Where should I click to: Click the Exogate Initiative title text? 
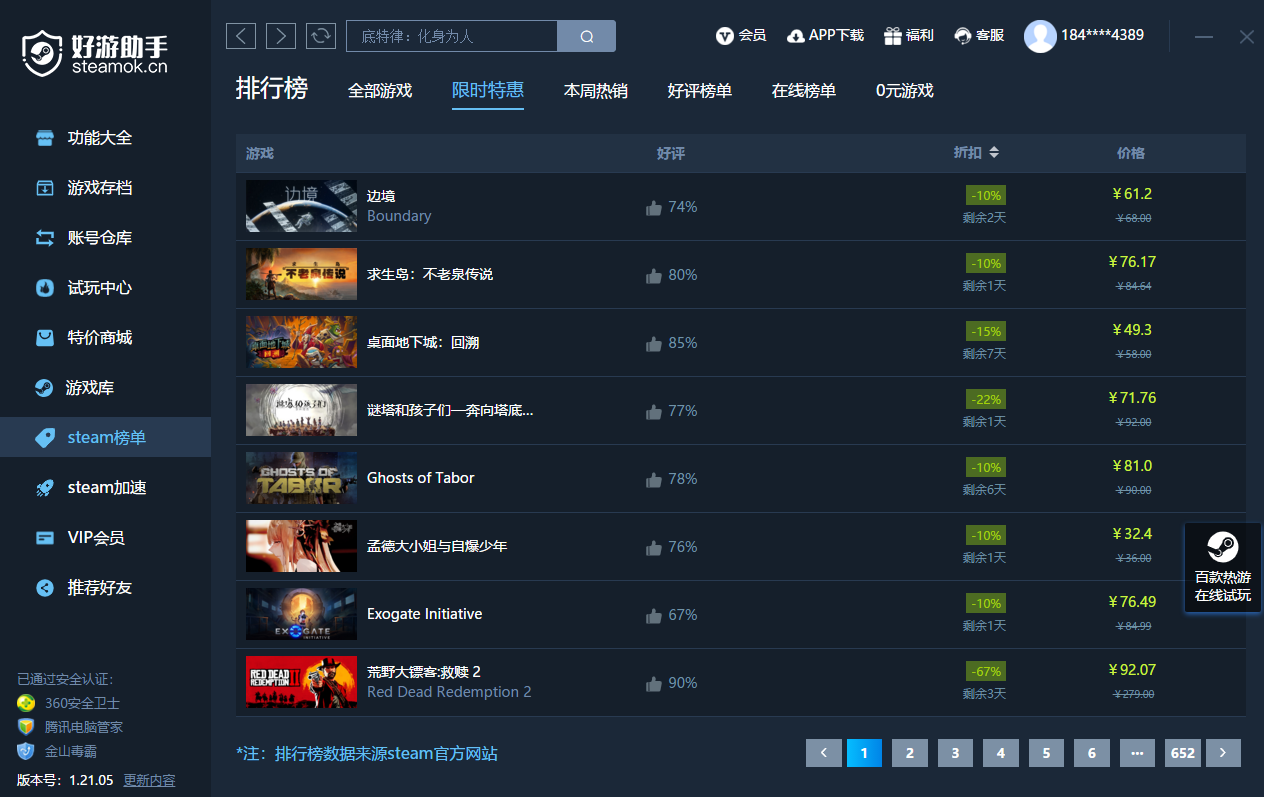(x=425, y=614)
